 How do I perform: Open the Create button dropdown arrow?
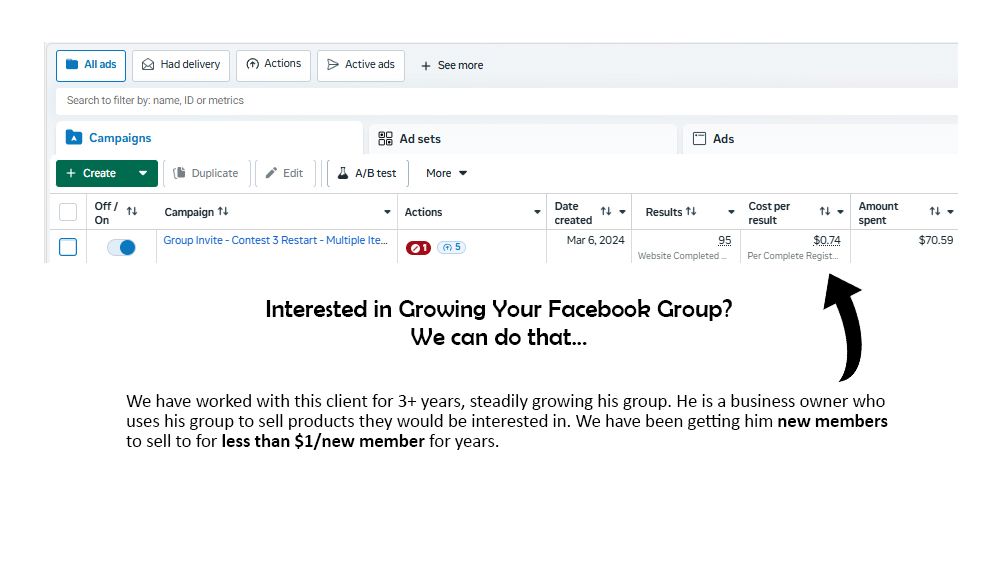pyautogui.click(x=143, y=173)
